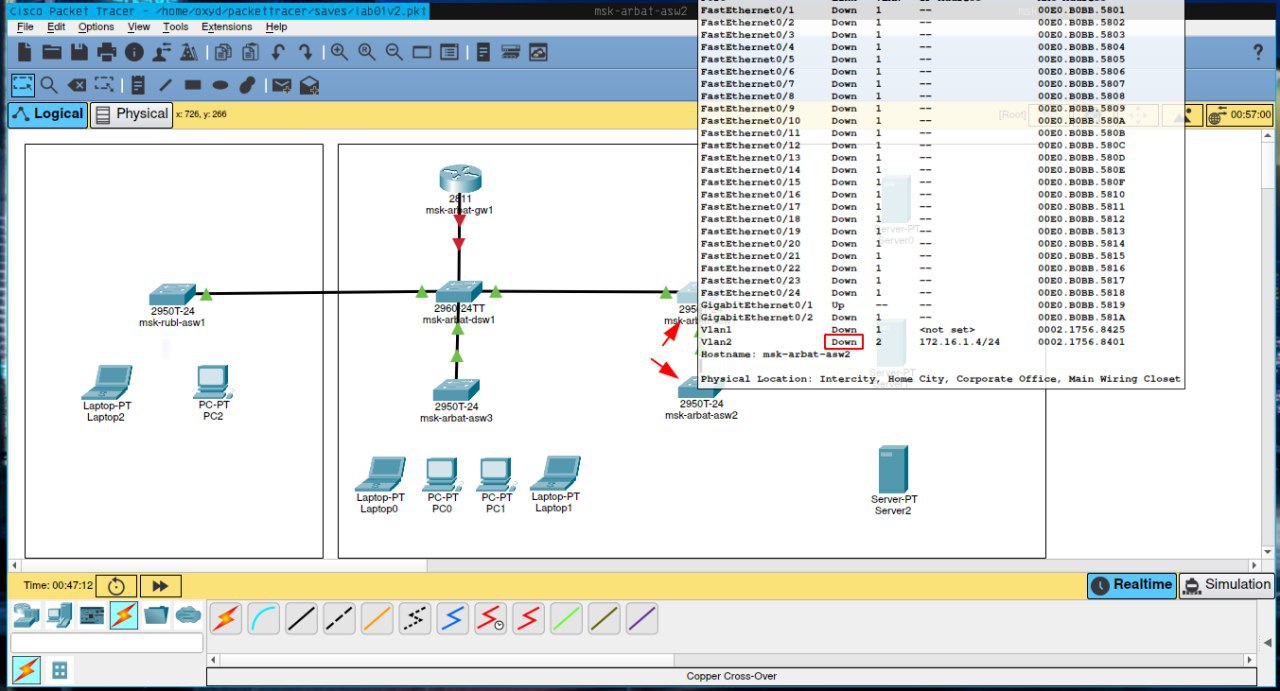This screenshot has width=1280, height=691.
Task: Switch to Simulation mode
Action: (x=1226, y=585)
